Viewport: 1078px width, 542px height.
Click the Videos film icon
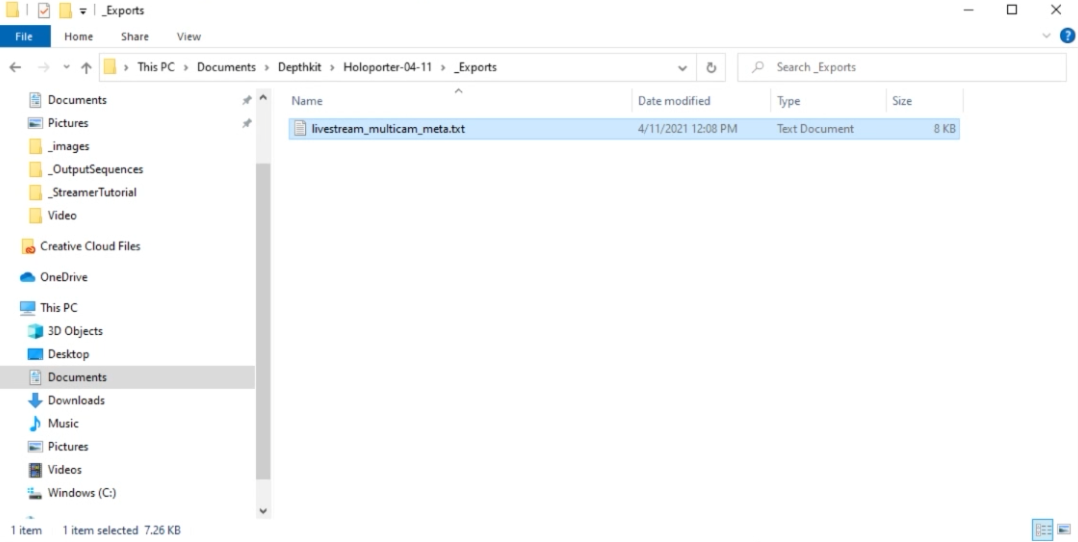click(x=35, y=470)
